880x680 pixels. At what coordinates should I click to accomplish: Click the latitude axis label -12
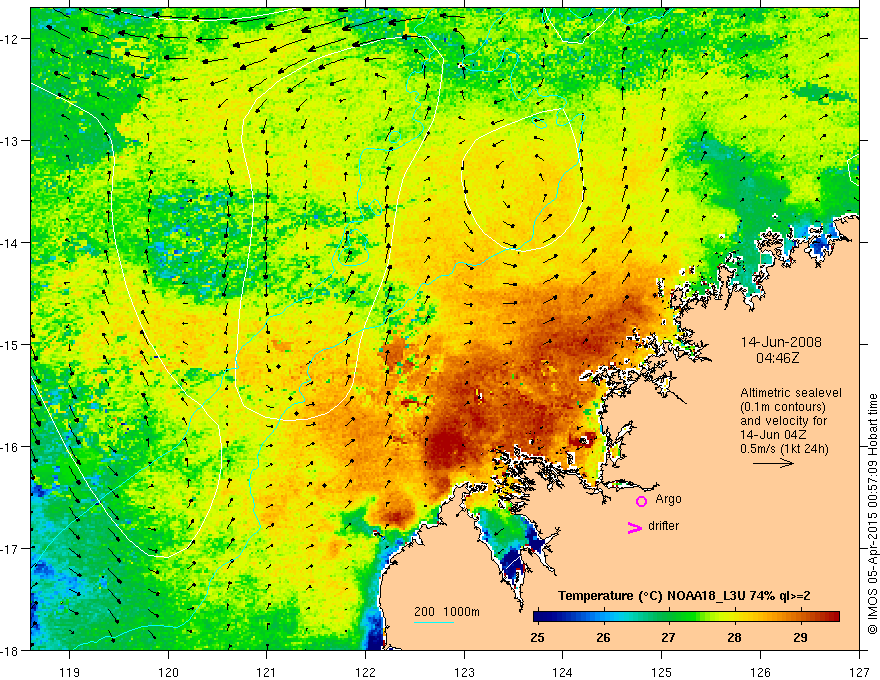tap(9, 39)
